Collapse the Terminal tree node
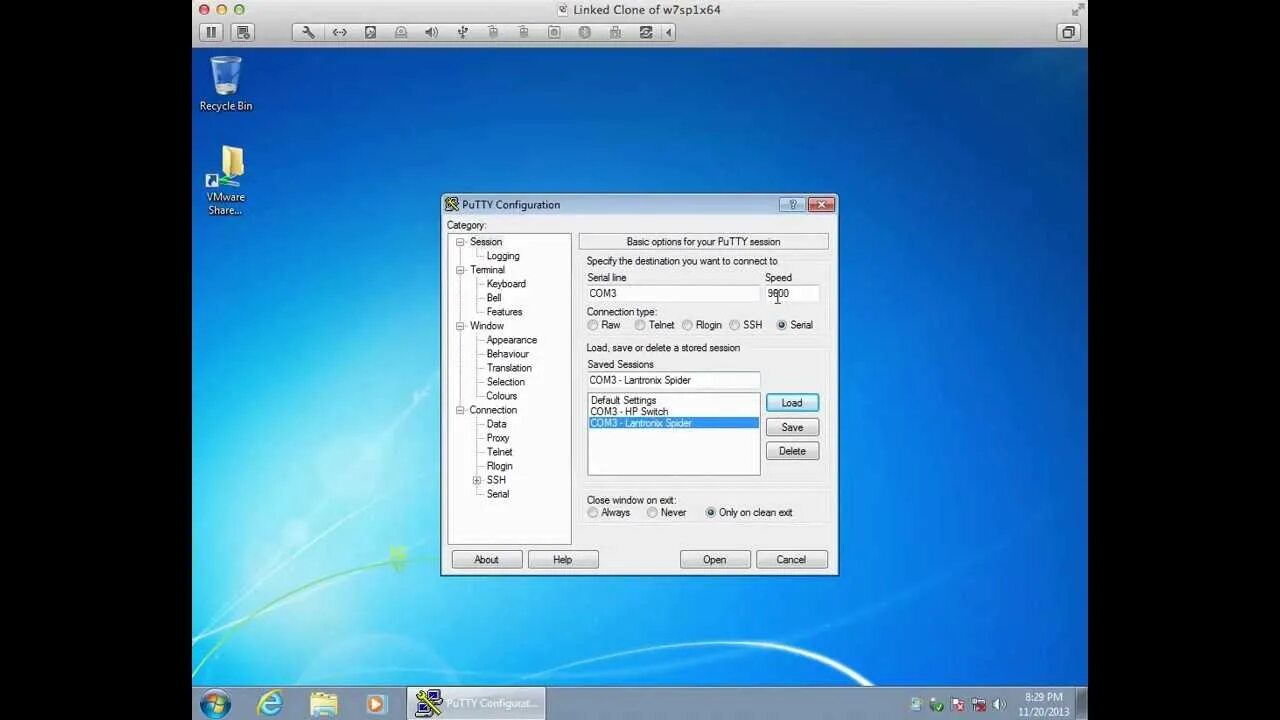The height and width of the screenshot is (720, 1280). click(461, 270)
